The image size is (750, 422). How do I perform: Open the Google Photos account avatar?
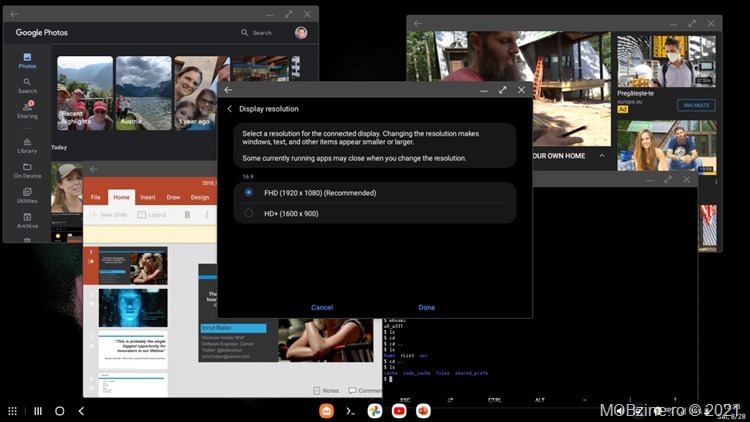click(x=301, y=33)
